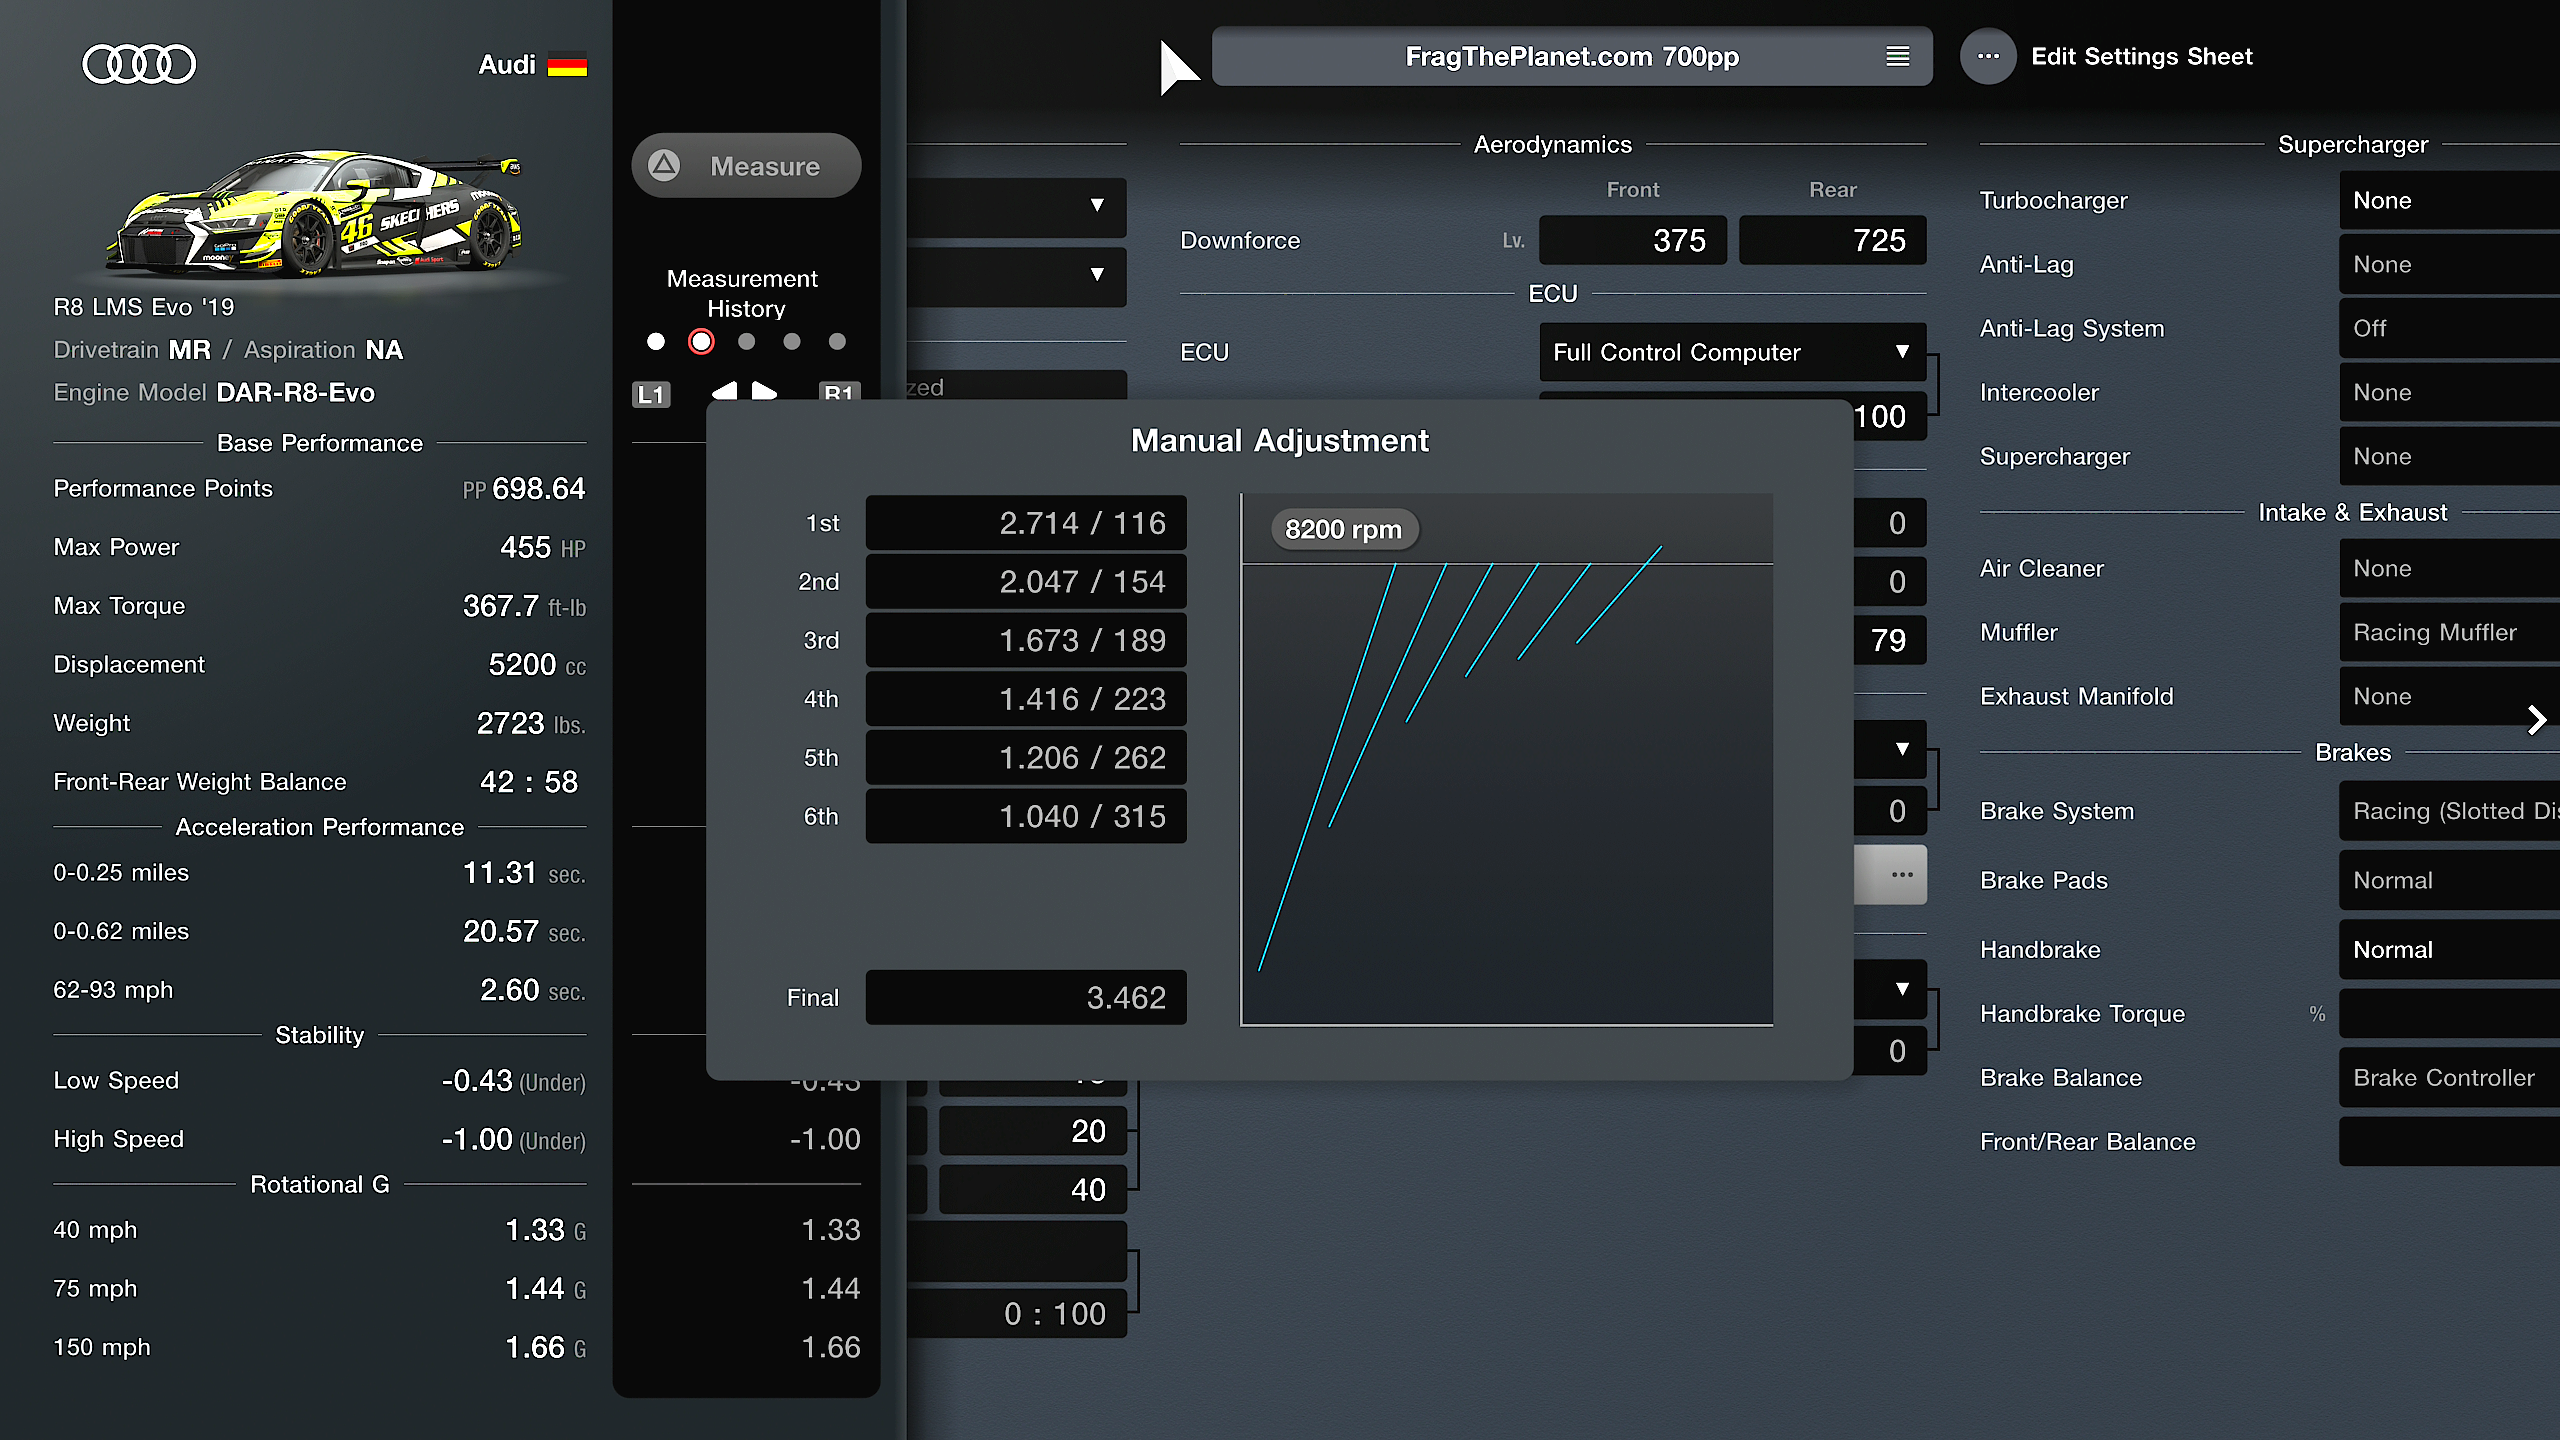Viewport: 2560px width, 1440px height.
Task: Select the Intercooler None field
Action: [x=2450, y=392]
